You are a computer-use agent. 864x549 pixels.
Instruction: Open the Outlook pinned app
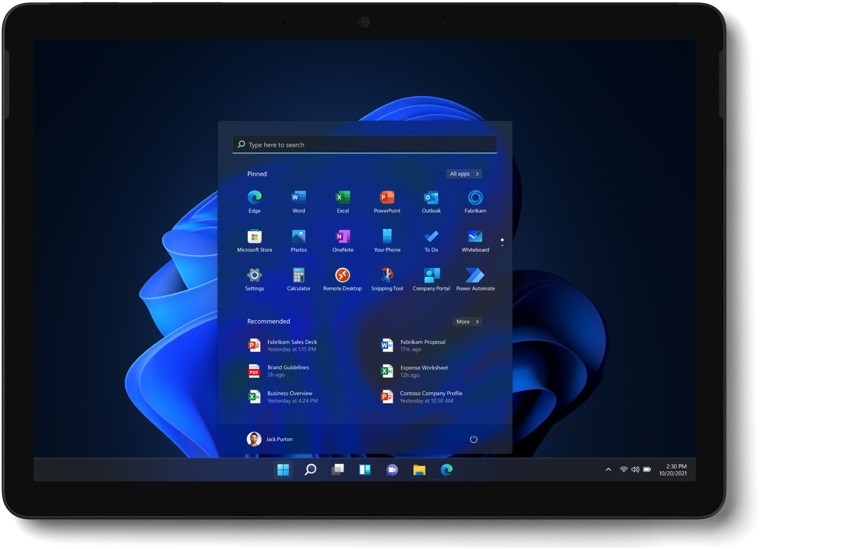tap(431, 201)
